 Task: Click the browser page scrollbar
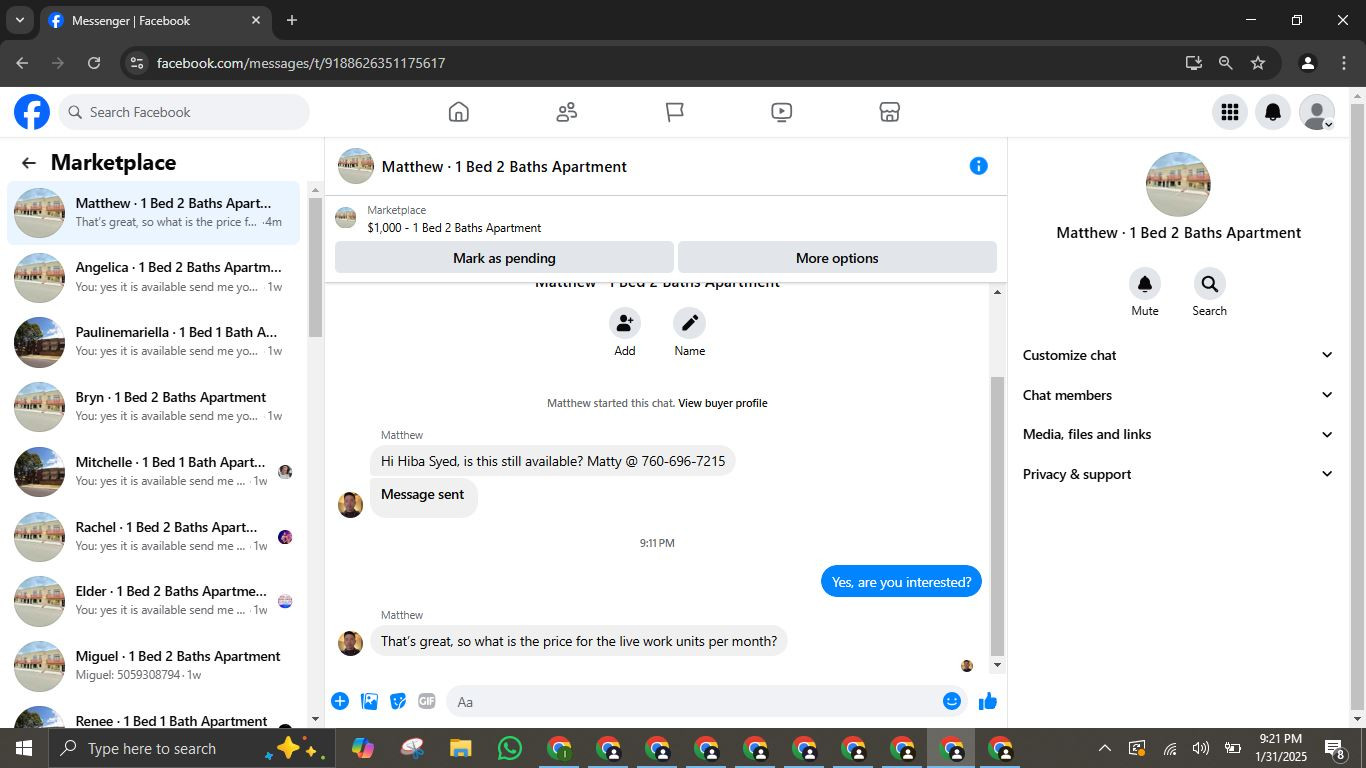pos(1357,408)
